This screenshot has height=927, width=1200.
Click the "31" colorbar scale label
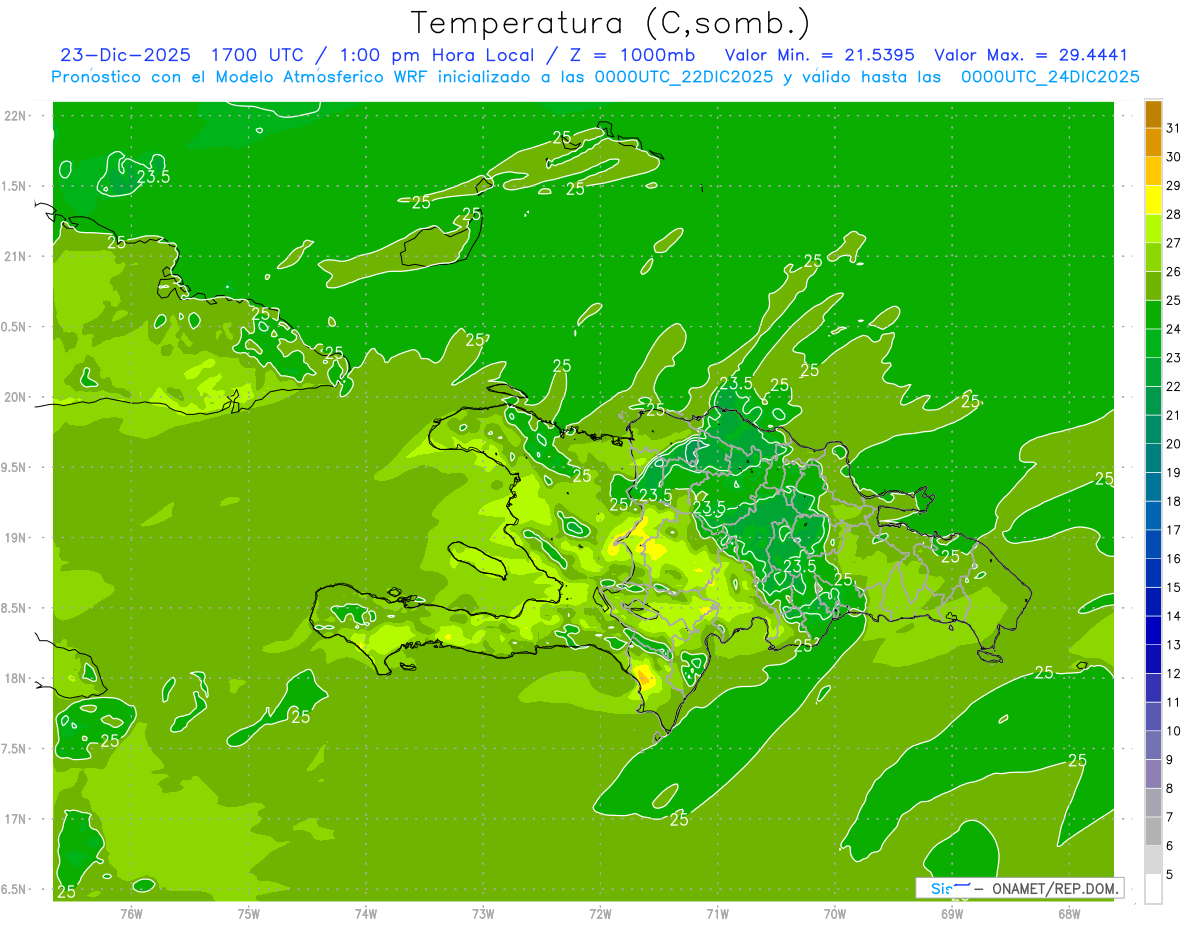[1174, 128]
